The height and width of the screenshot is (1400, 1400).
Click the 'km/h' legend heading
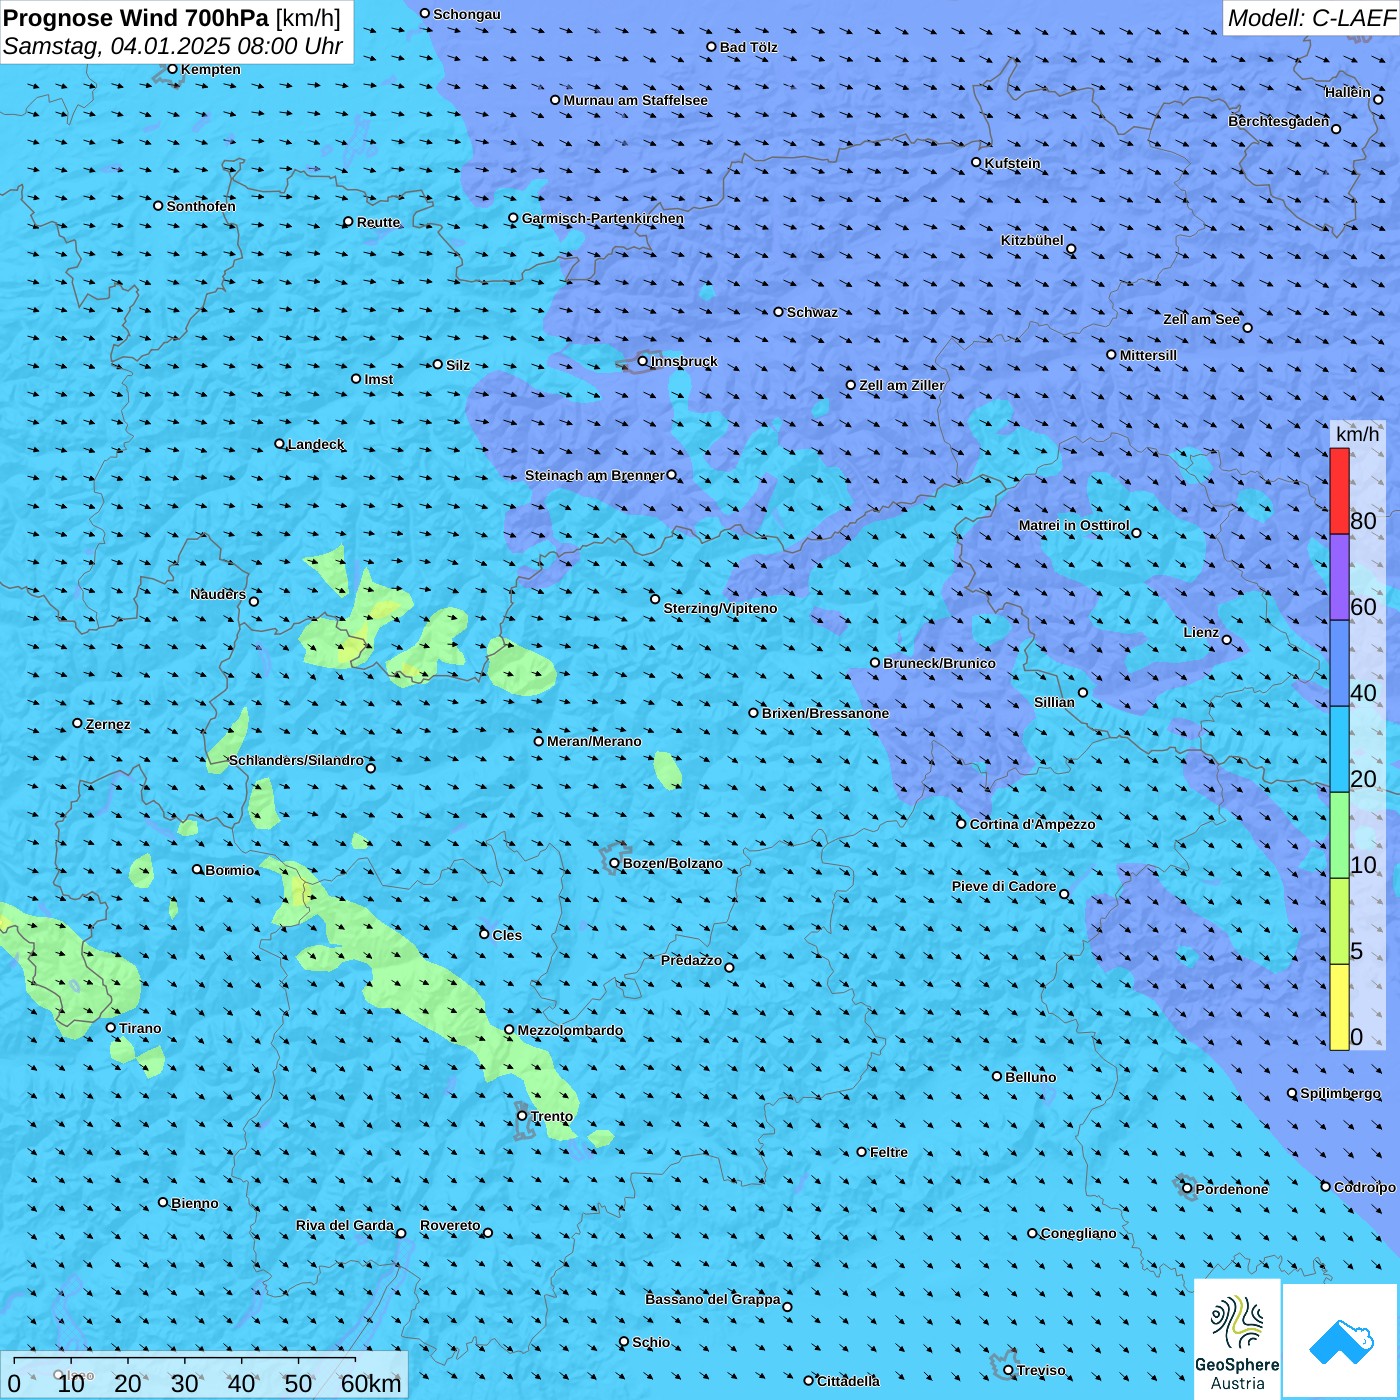1357,434
